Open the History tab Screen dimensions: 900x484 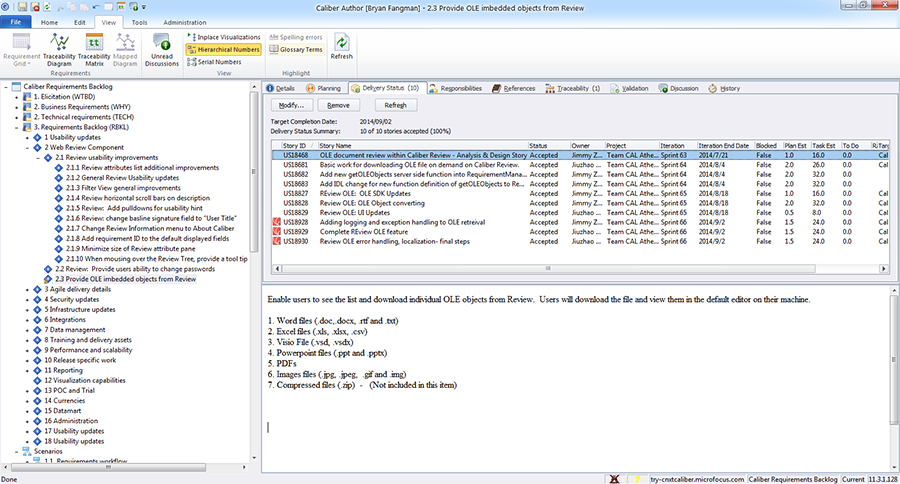pos(724,88)
